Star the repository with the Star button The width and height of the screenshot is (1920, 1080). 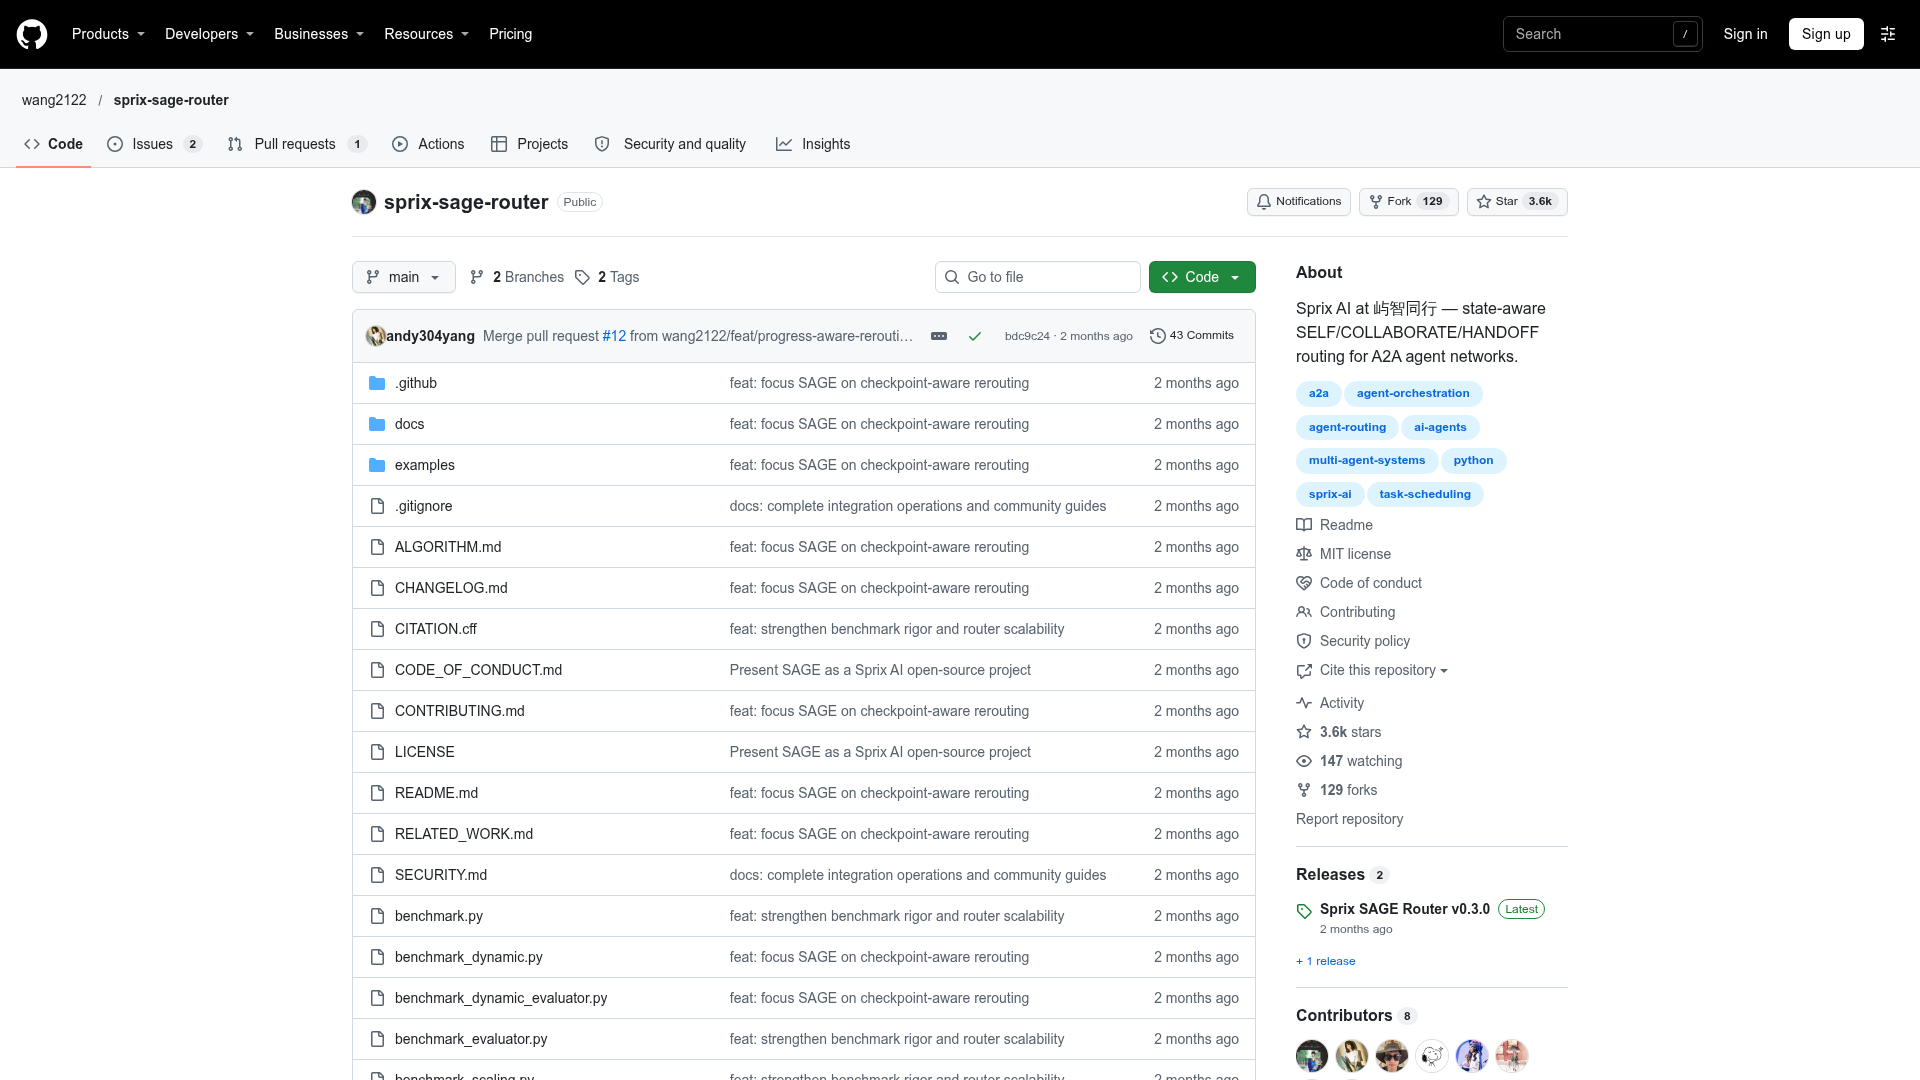[1517, 202]
